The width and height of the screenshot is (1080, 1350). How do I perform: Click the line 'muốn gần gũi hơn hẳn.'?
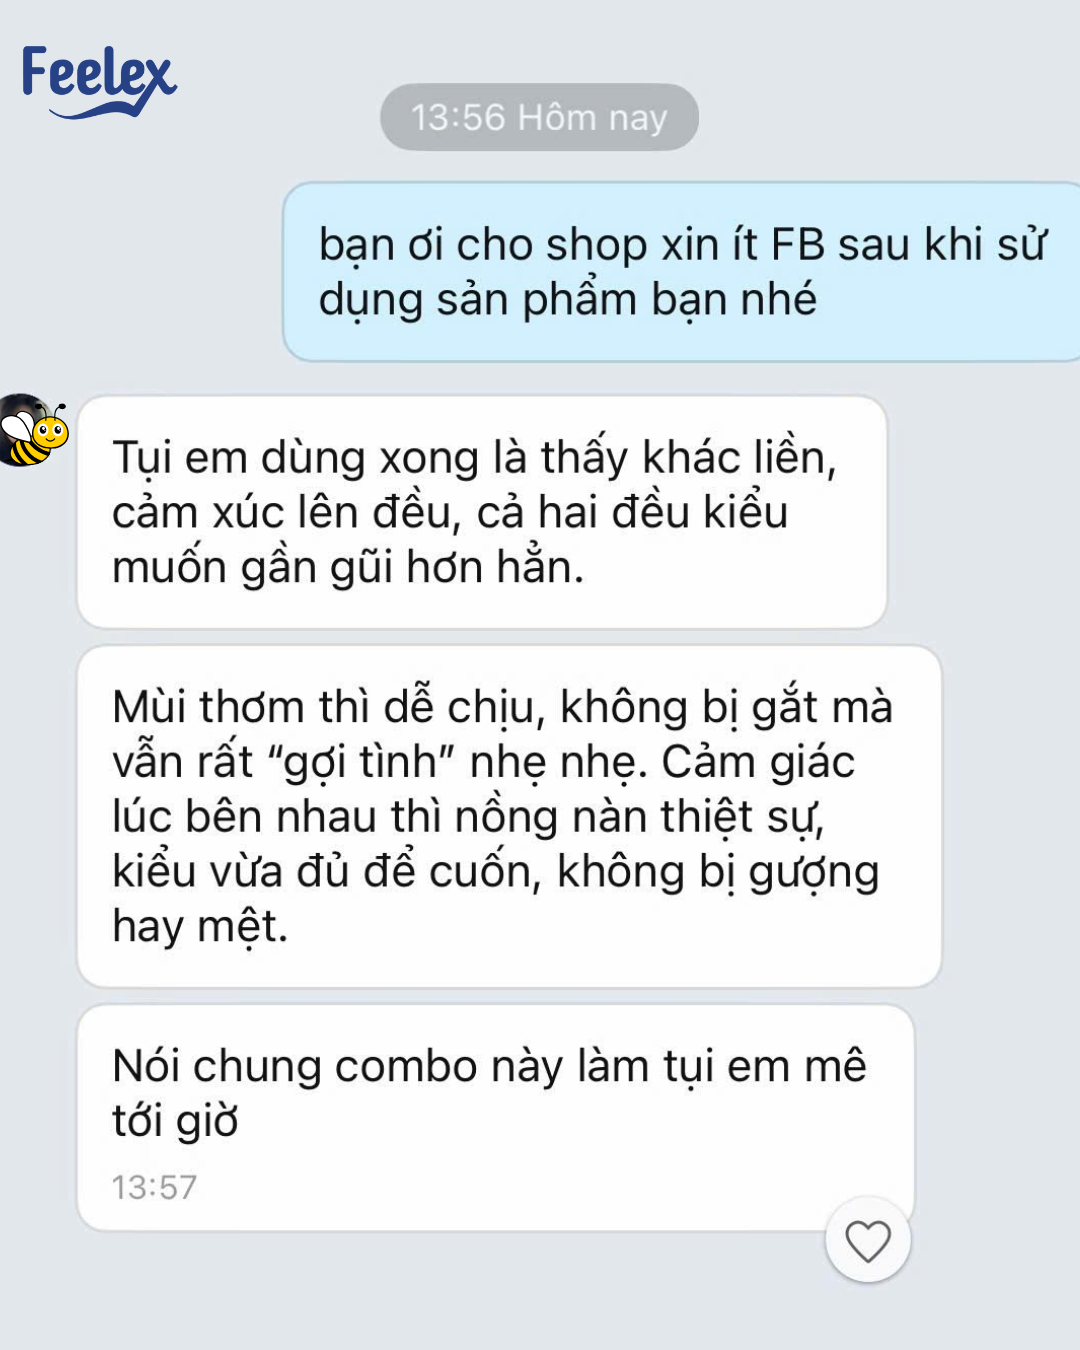pos(348,568)
